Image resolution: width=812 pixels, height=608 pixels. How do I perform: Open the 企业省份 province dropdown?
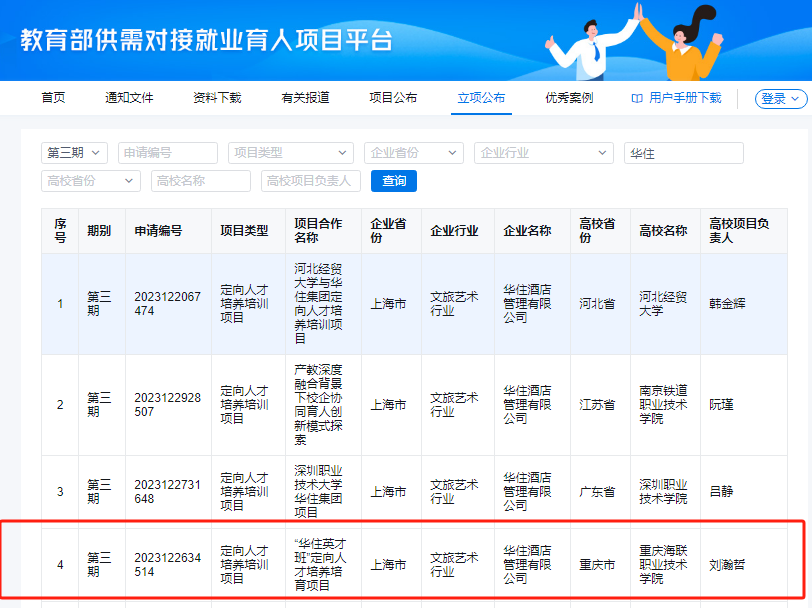[x=413, y=152]
